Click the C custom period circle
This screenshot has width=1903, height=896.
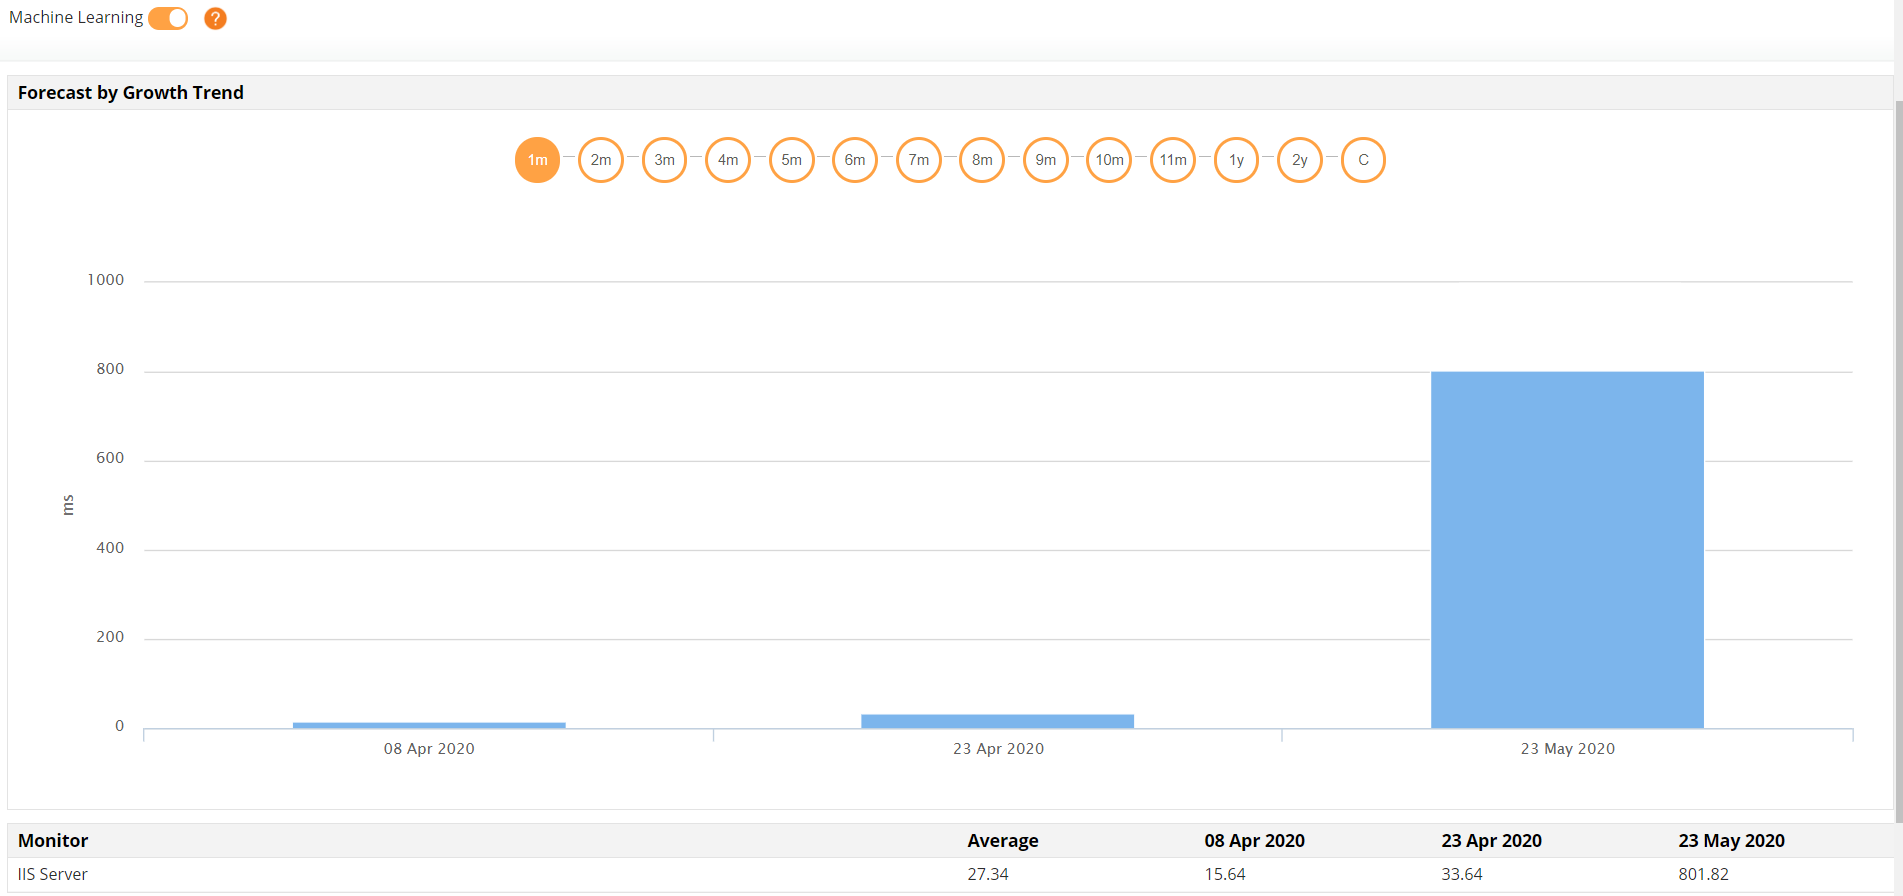[1363, 160]
